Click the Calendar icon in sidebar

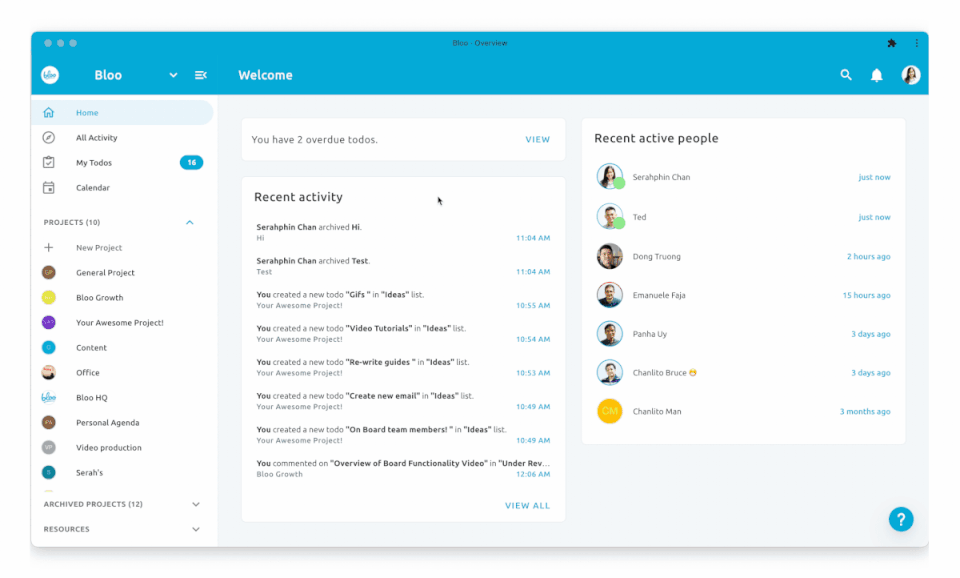coord(48,187)
